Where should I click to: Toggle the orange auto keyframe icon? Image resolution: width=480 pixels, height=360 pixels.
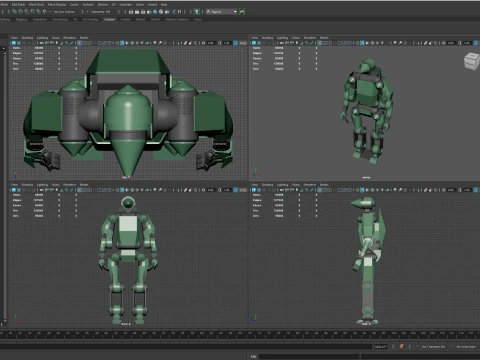pos(401,347)
